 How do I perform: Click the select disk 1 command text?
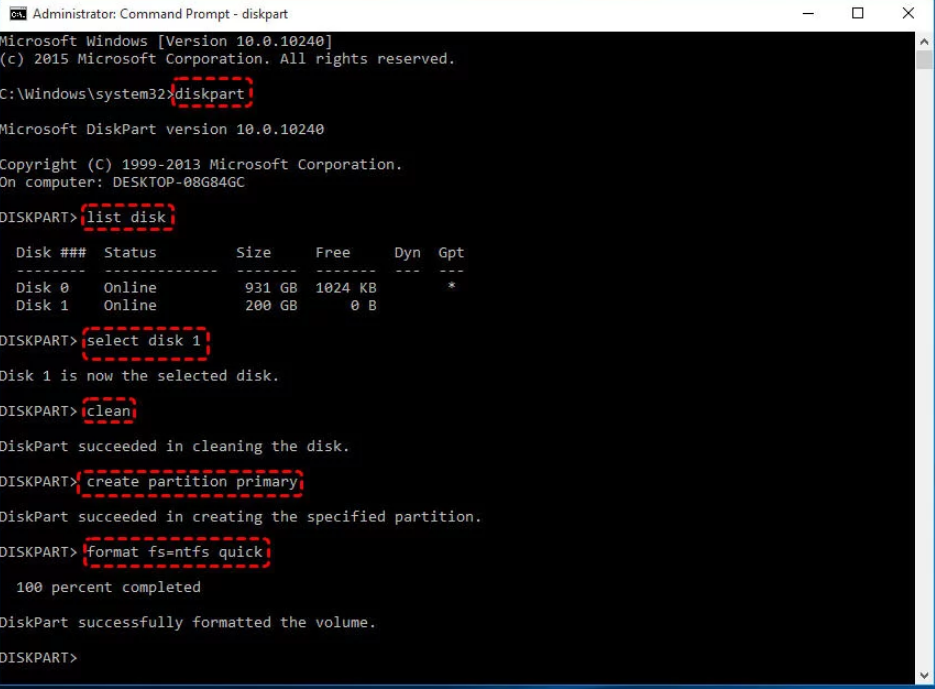point(146,341)
